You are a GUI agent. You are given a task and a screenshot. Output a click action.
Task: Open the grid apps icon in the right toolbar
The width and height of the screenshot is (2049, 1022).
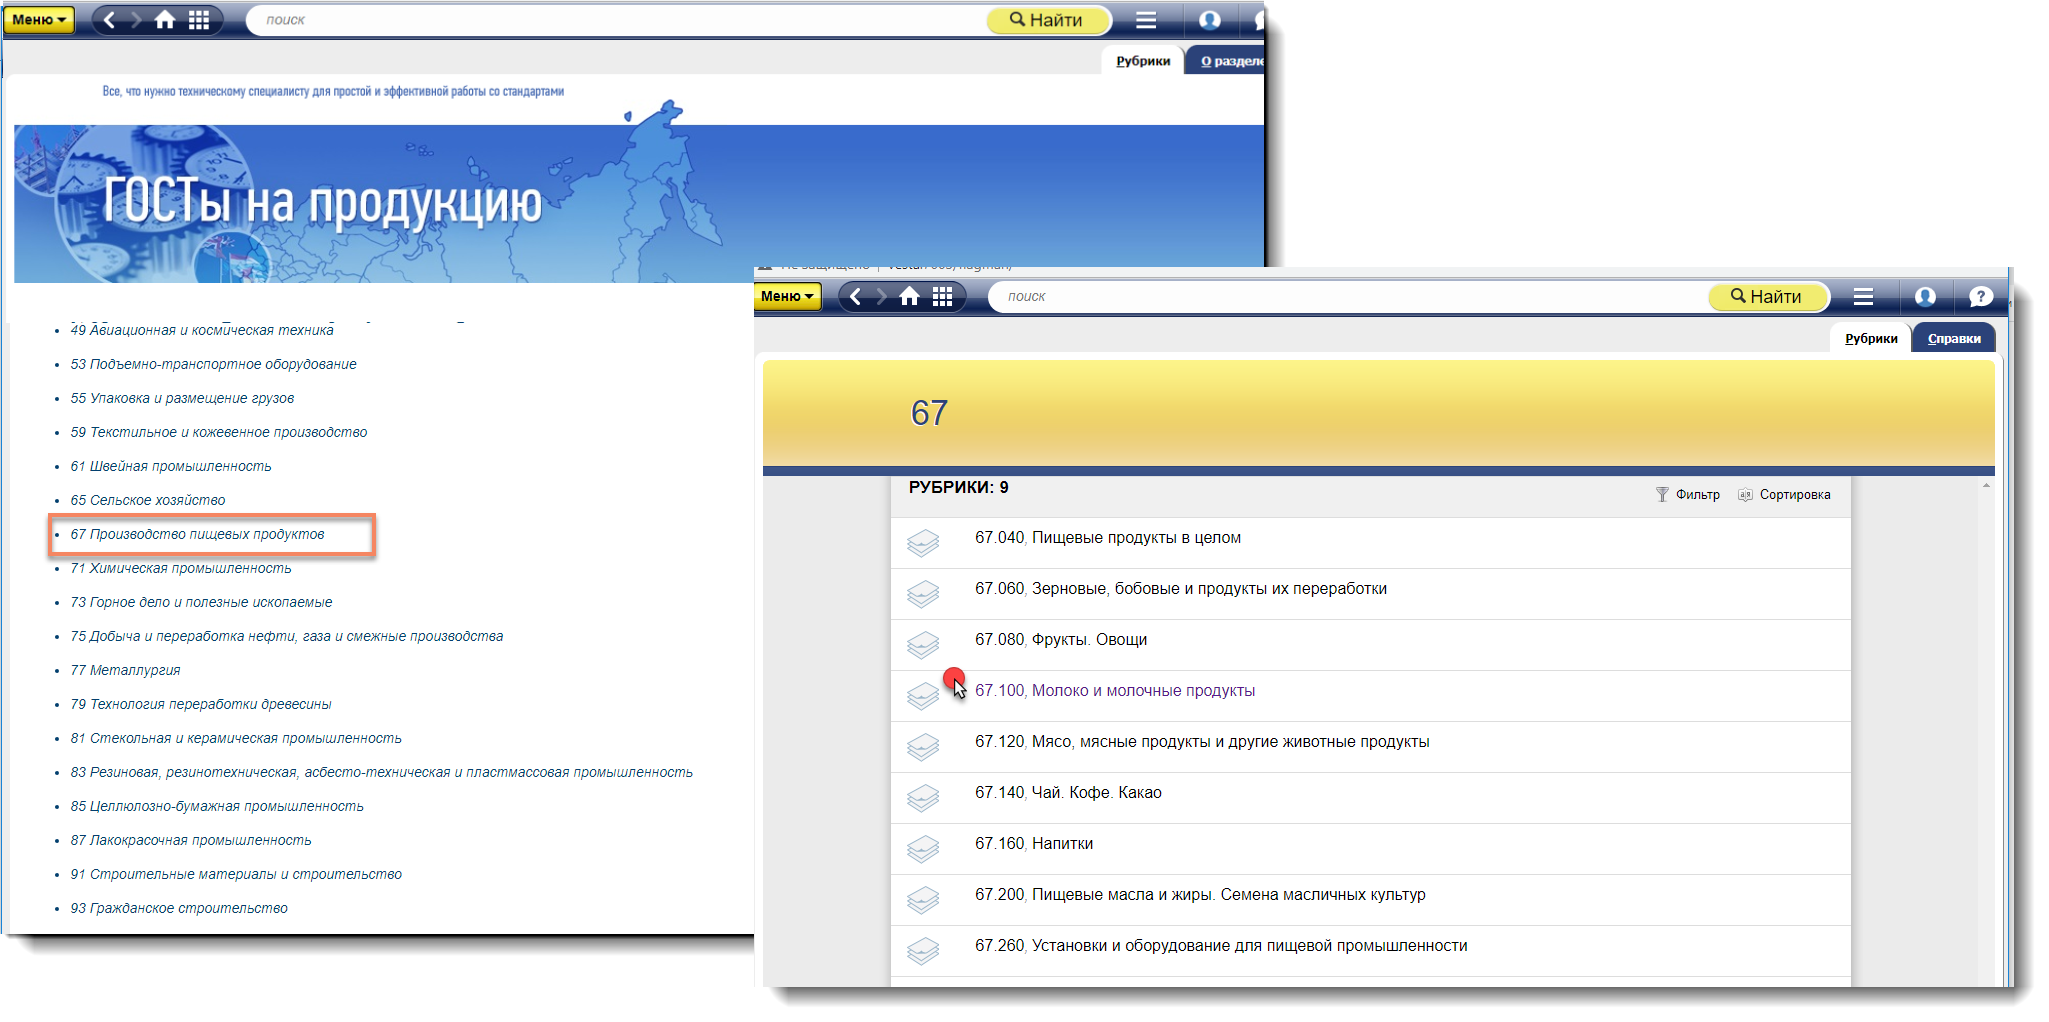click(x=942, y=297)
